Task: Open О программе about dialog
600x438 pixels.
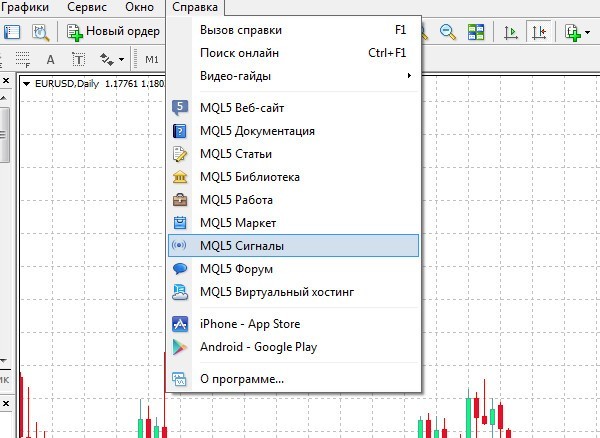Action: click(x=293, y=379)
